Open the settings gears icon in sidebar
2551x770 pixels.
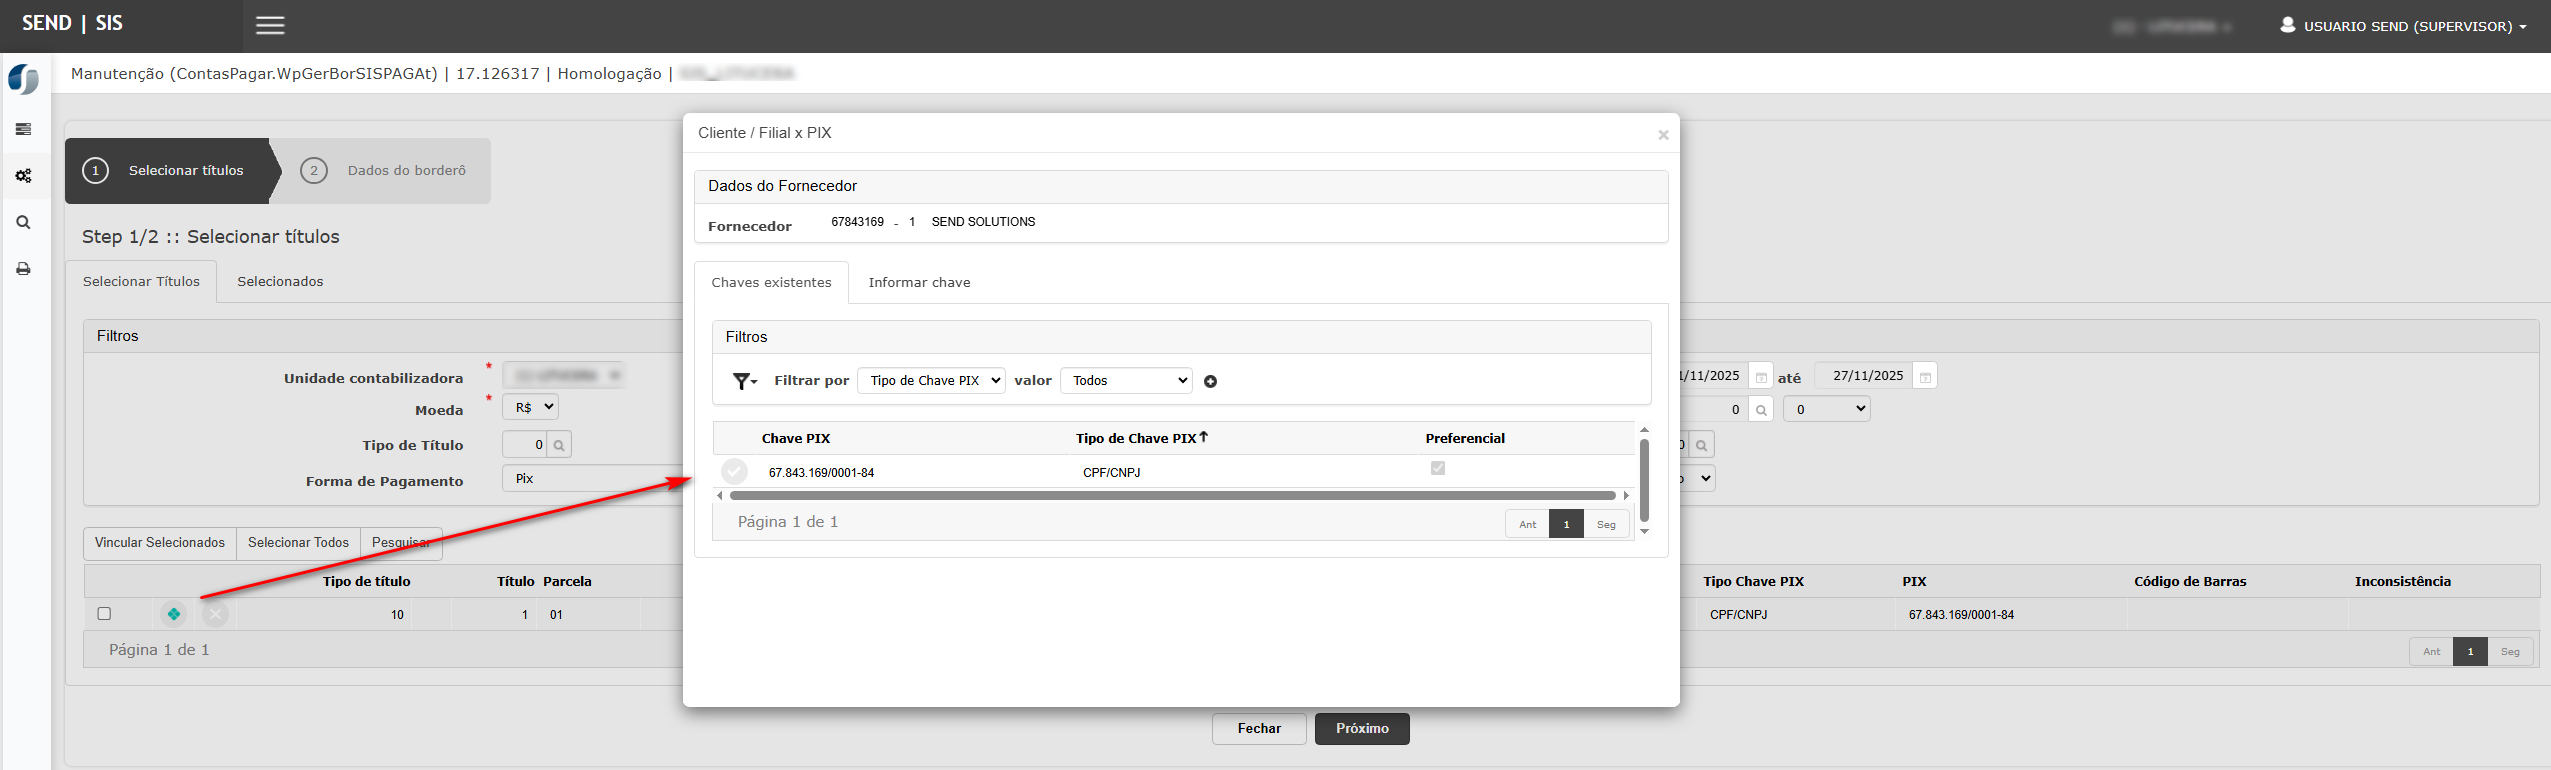[x=23, y=176]
